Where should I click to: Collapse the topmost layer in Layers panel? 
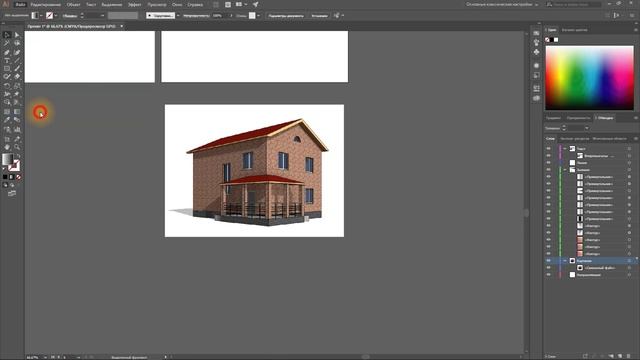pyautogui.click(x=565, y=149)
